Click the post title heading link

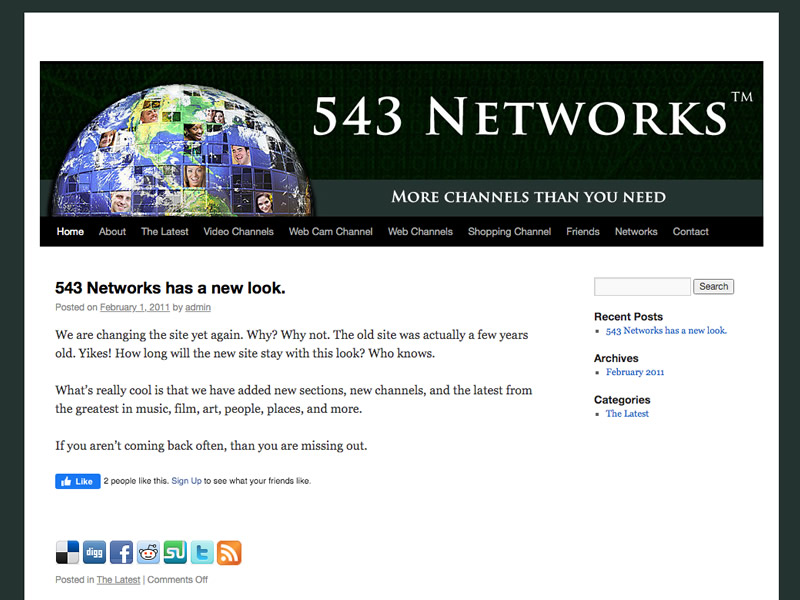(x=170, y=288)
